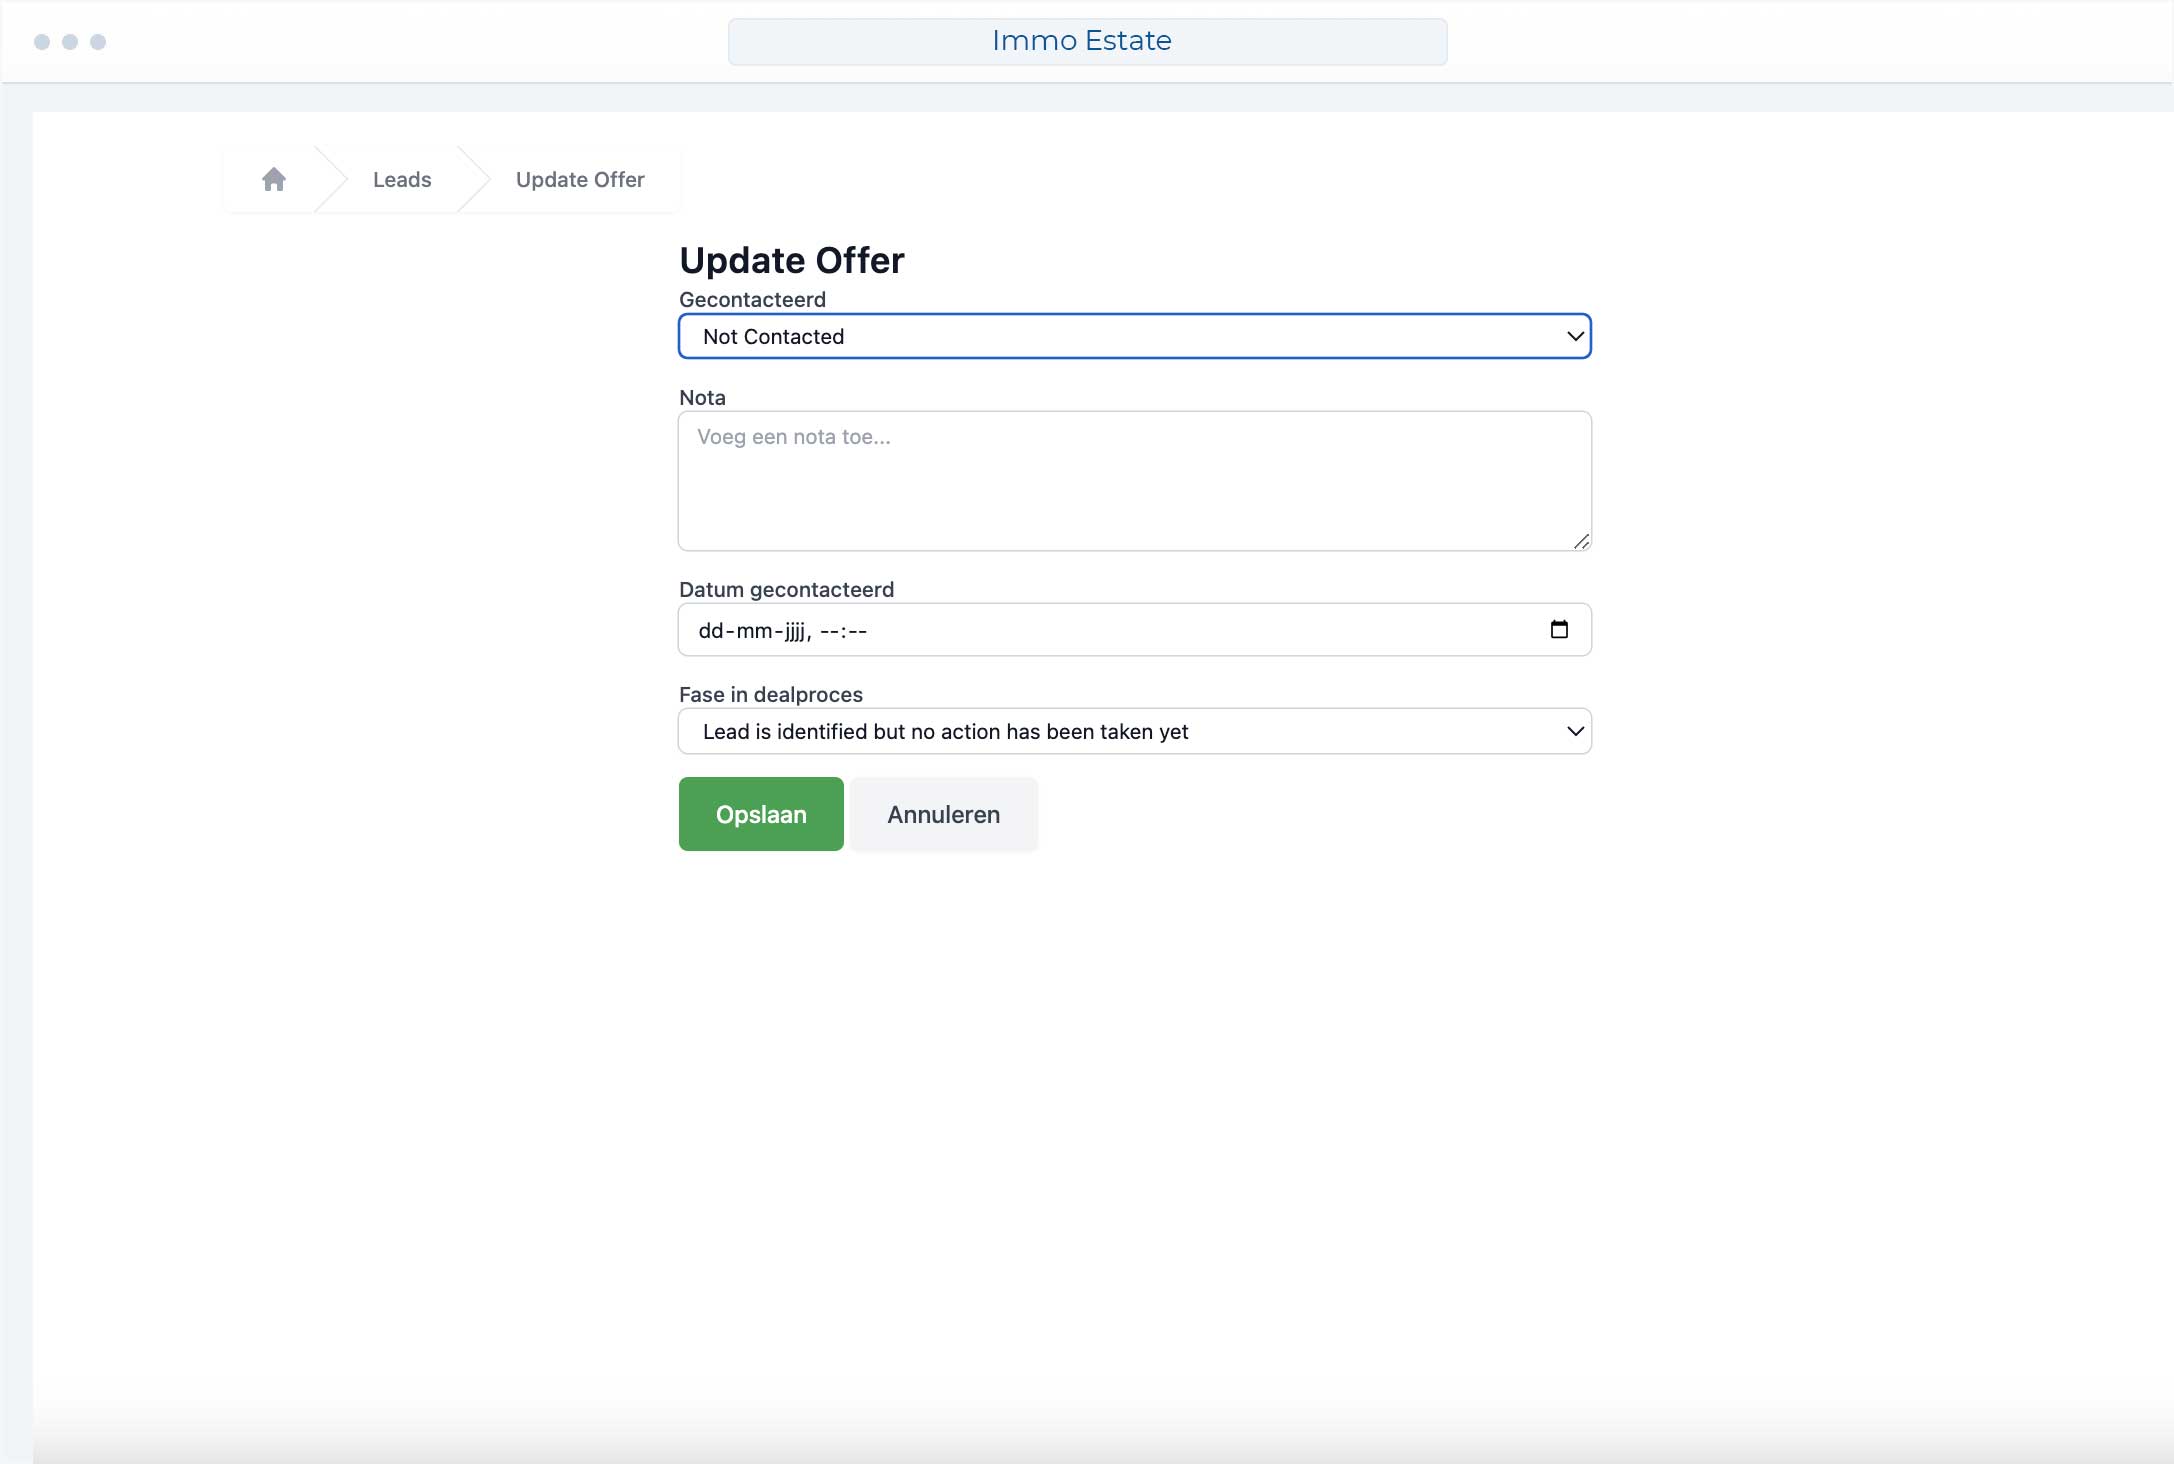Expand the Gecontacteerd dropdown chevron
The height and width of the screenshot is (1464, 2174).
click(x=1574, y=336)
